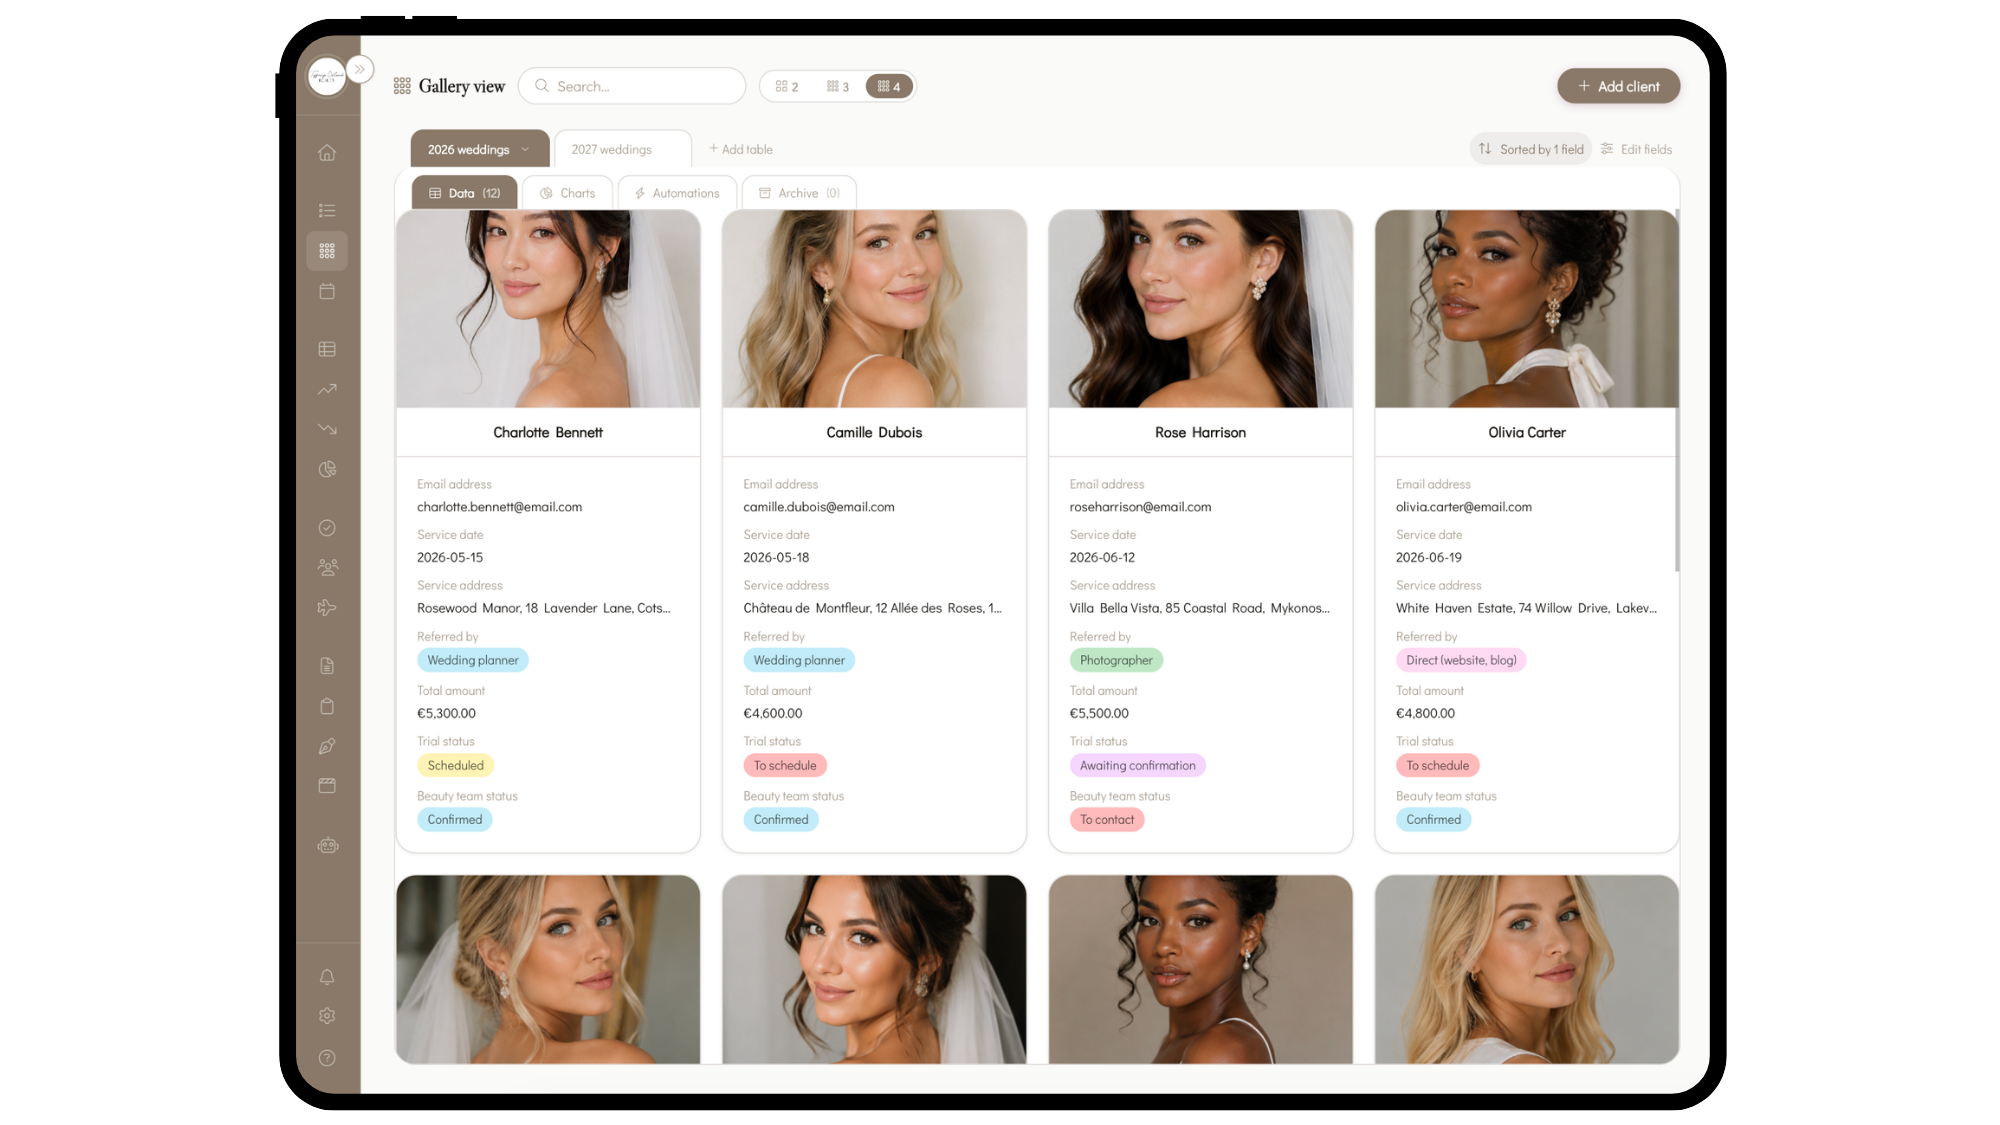Switch to the 2027 weddings tab
Viewport: 2000px width, 1125px height.
point(622,149)
